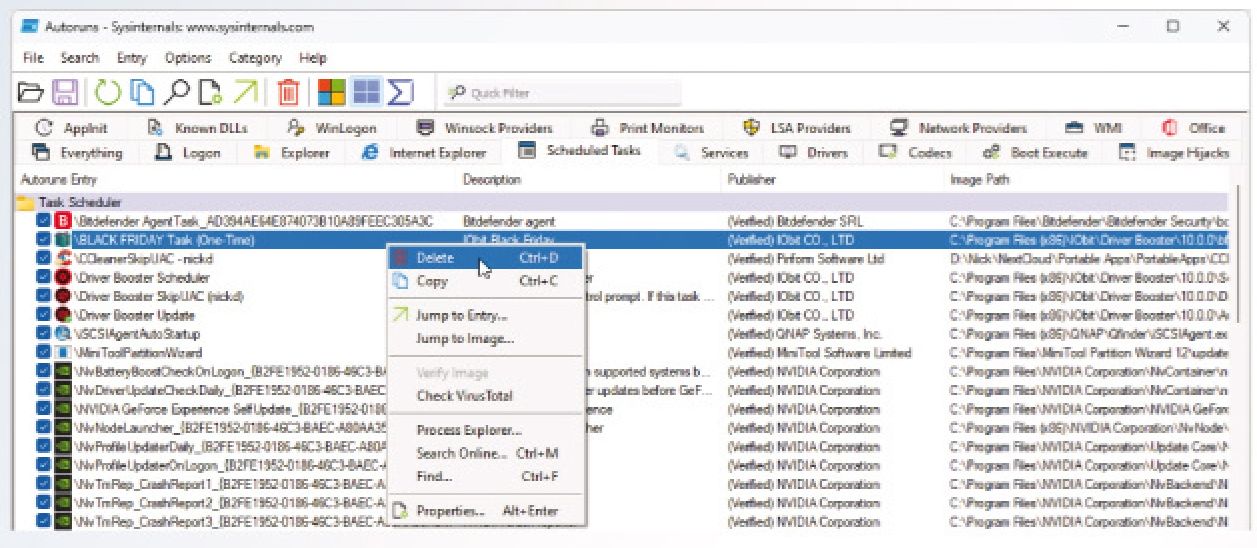The width and height of the screenshot is (1257, 548).
Task: Toggle the colored Windows-logo filter icon
Action: 332,93
